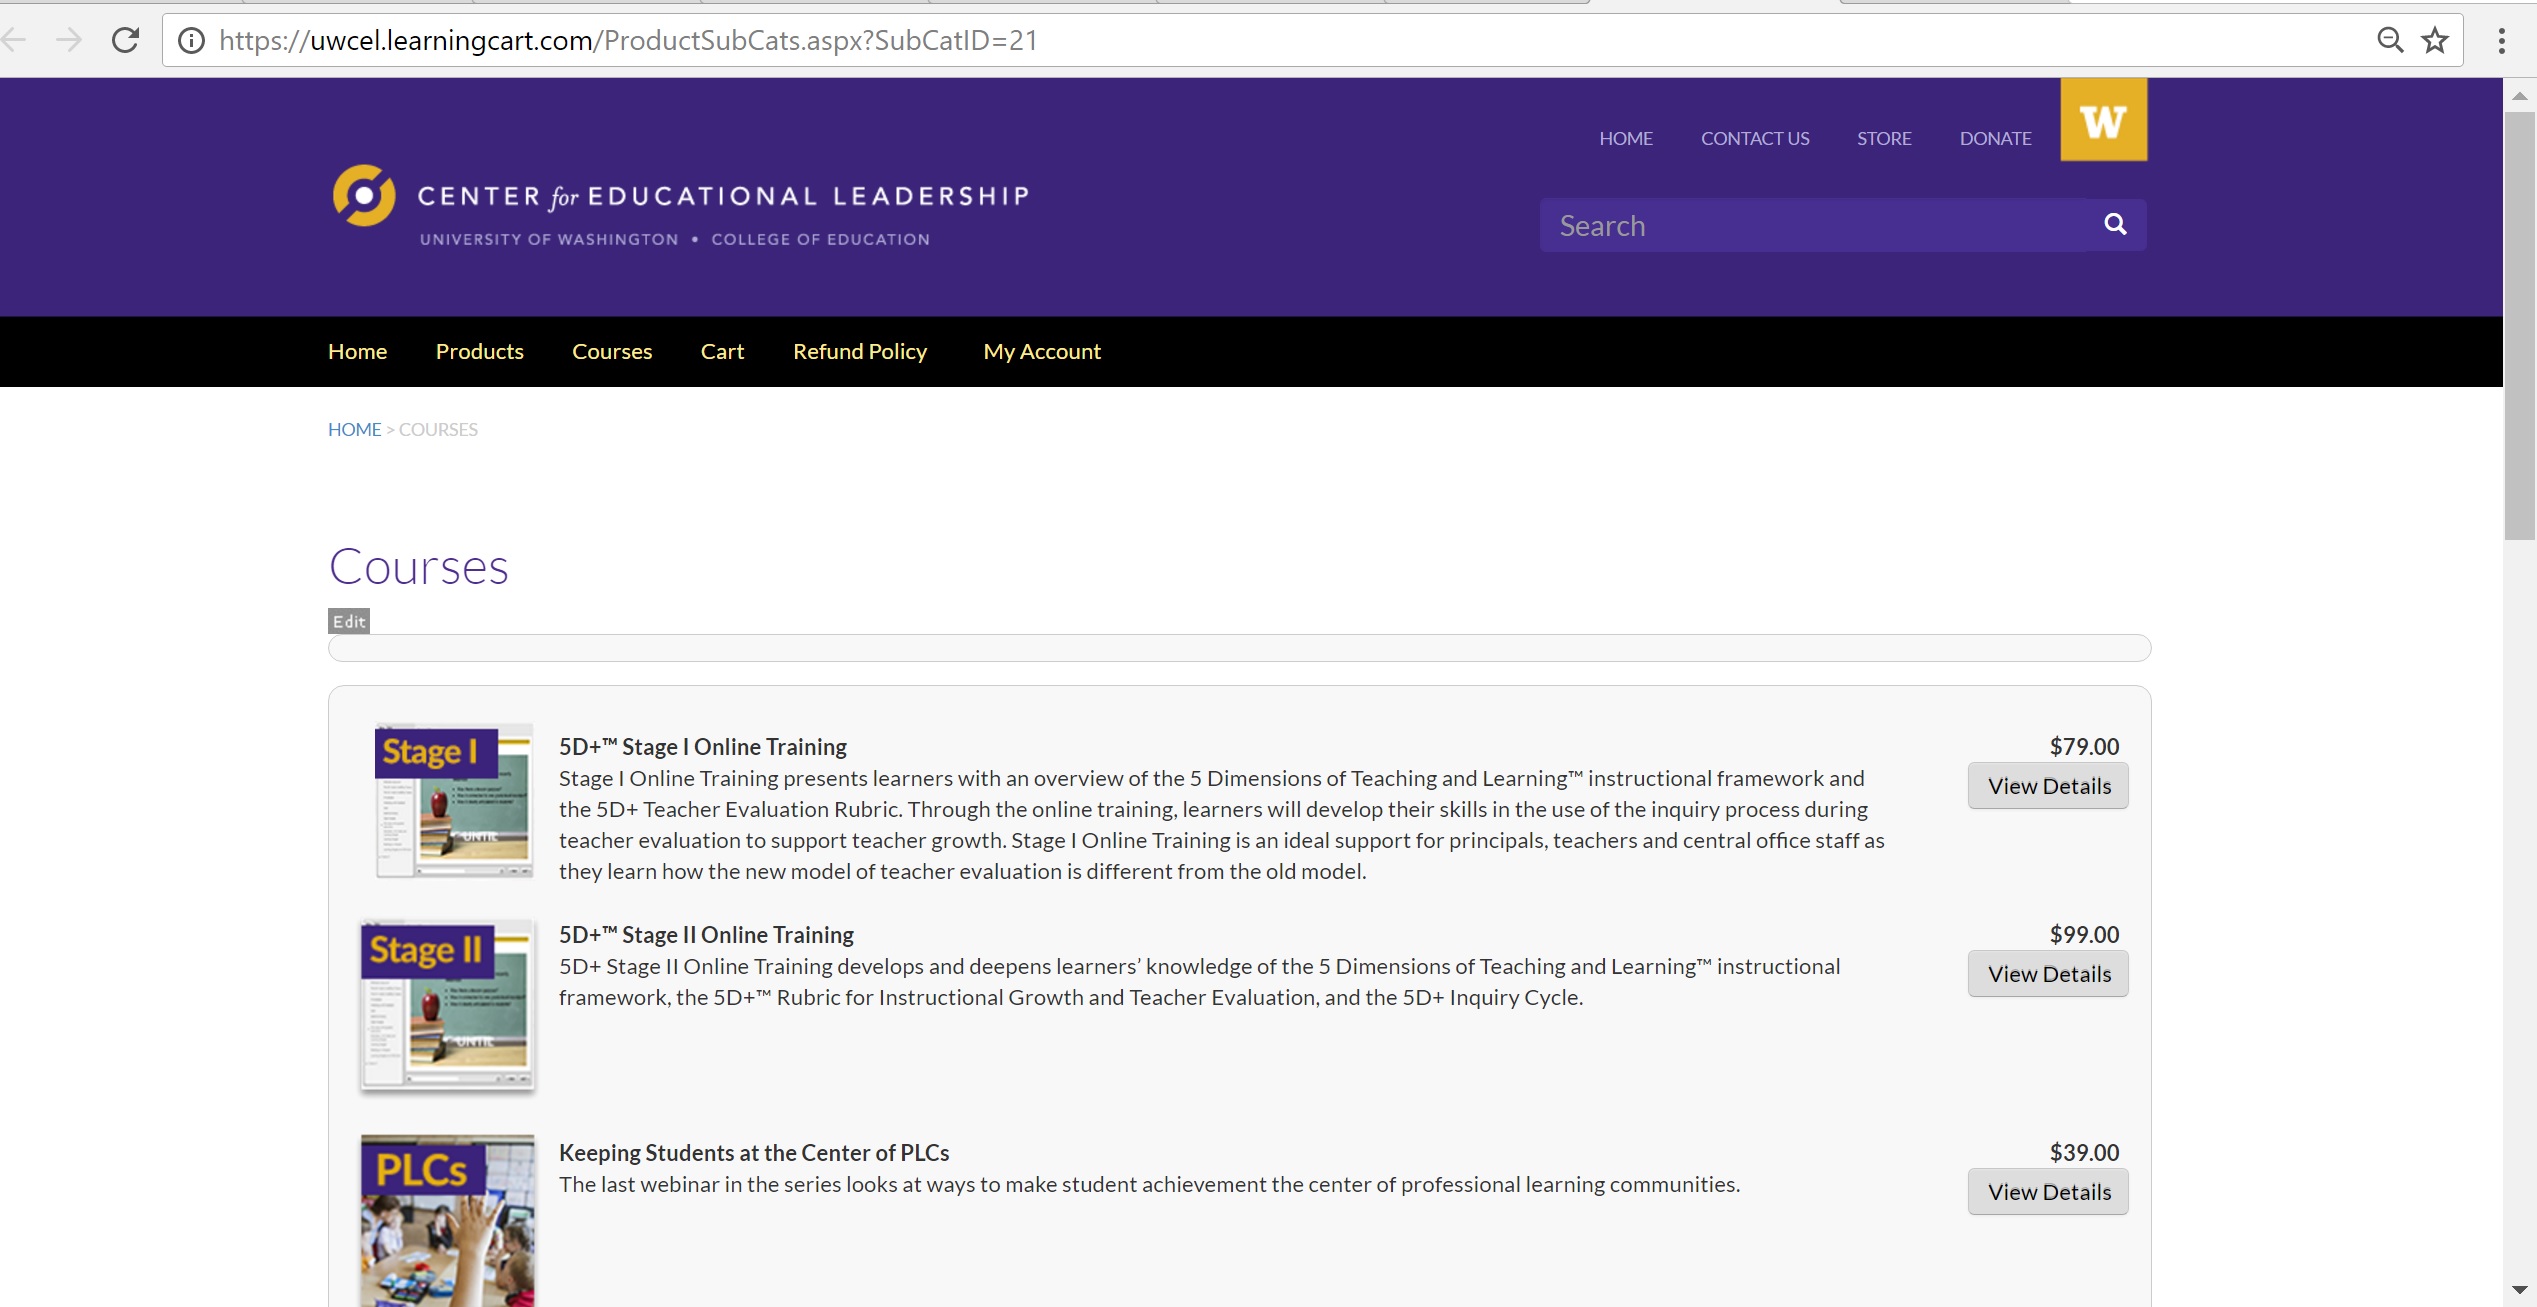Click the gold W University of Washington logo
The width and height of the screenshot is (2537, 1307).
tap(2103, 120)
